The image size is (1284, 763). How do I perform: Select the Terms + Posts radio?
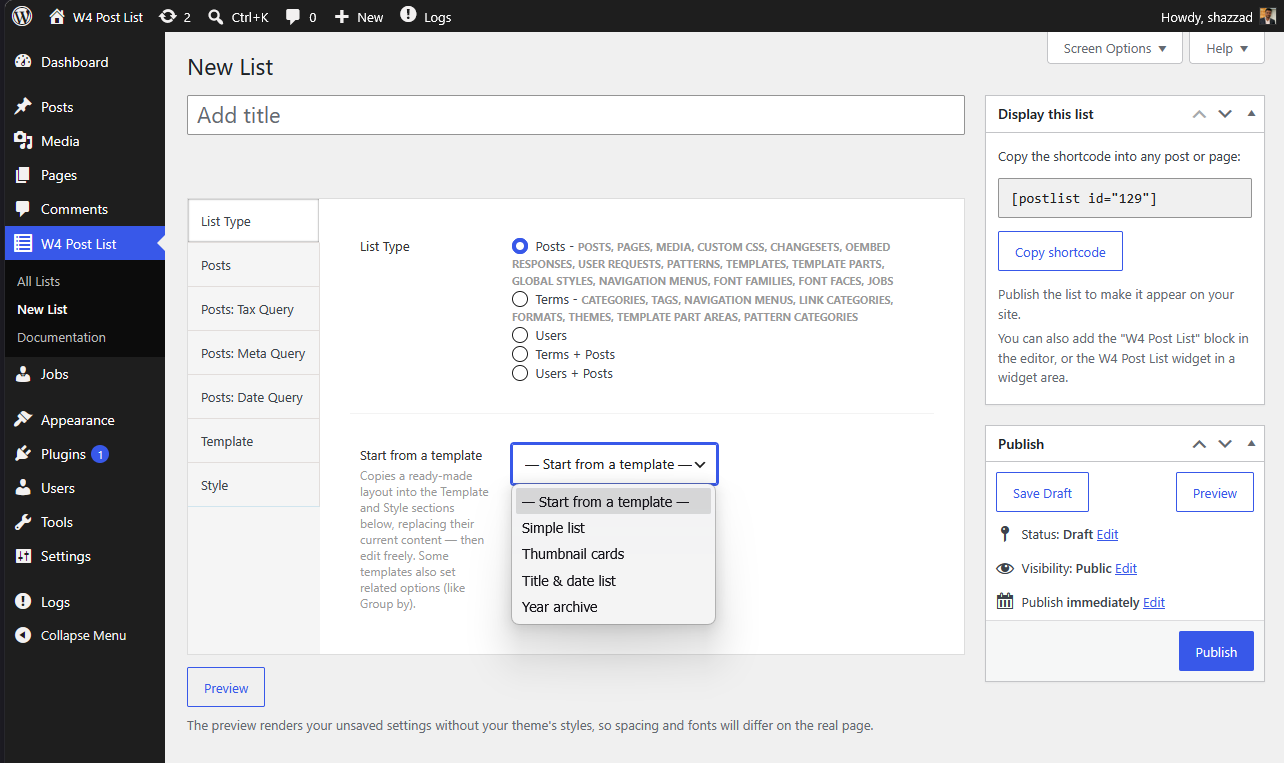520,354
